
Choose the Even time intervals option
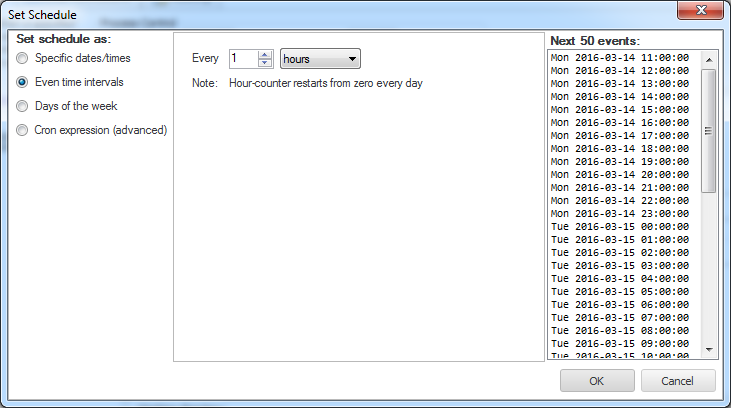(x=22, y=82)
